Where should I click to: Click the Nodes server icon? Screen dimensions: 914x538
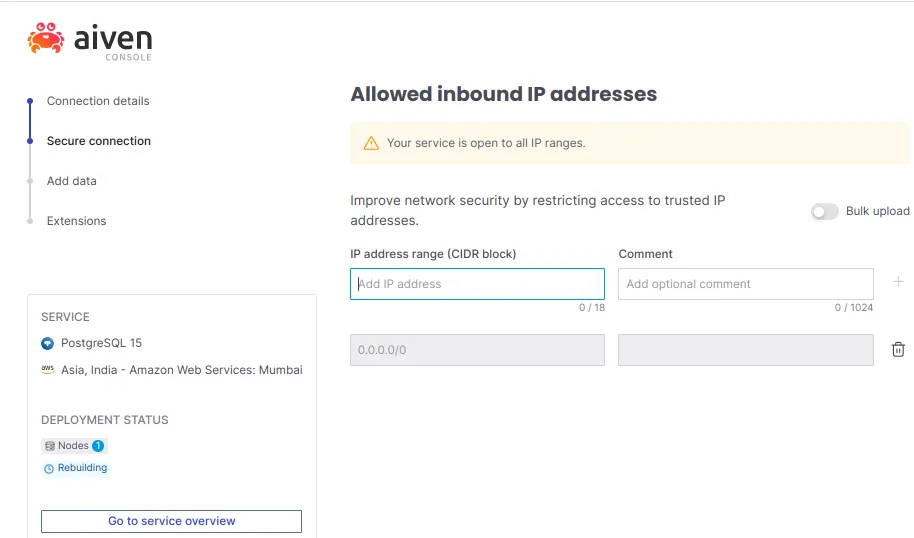coord(50,446)
